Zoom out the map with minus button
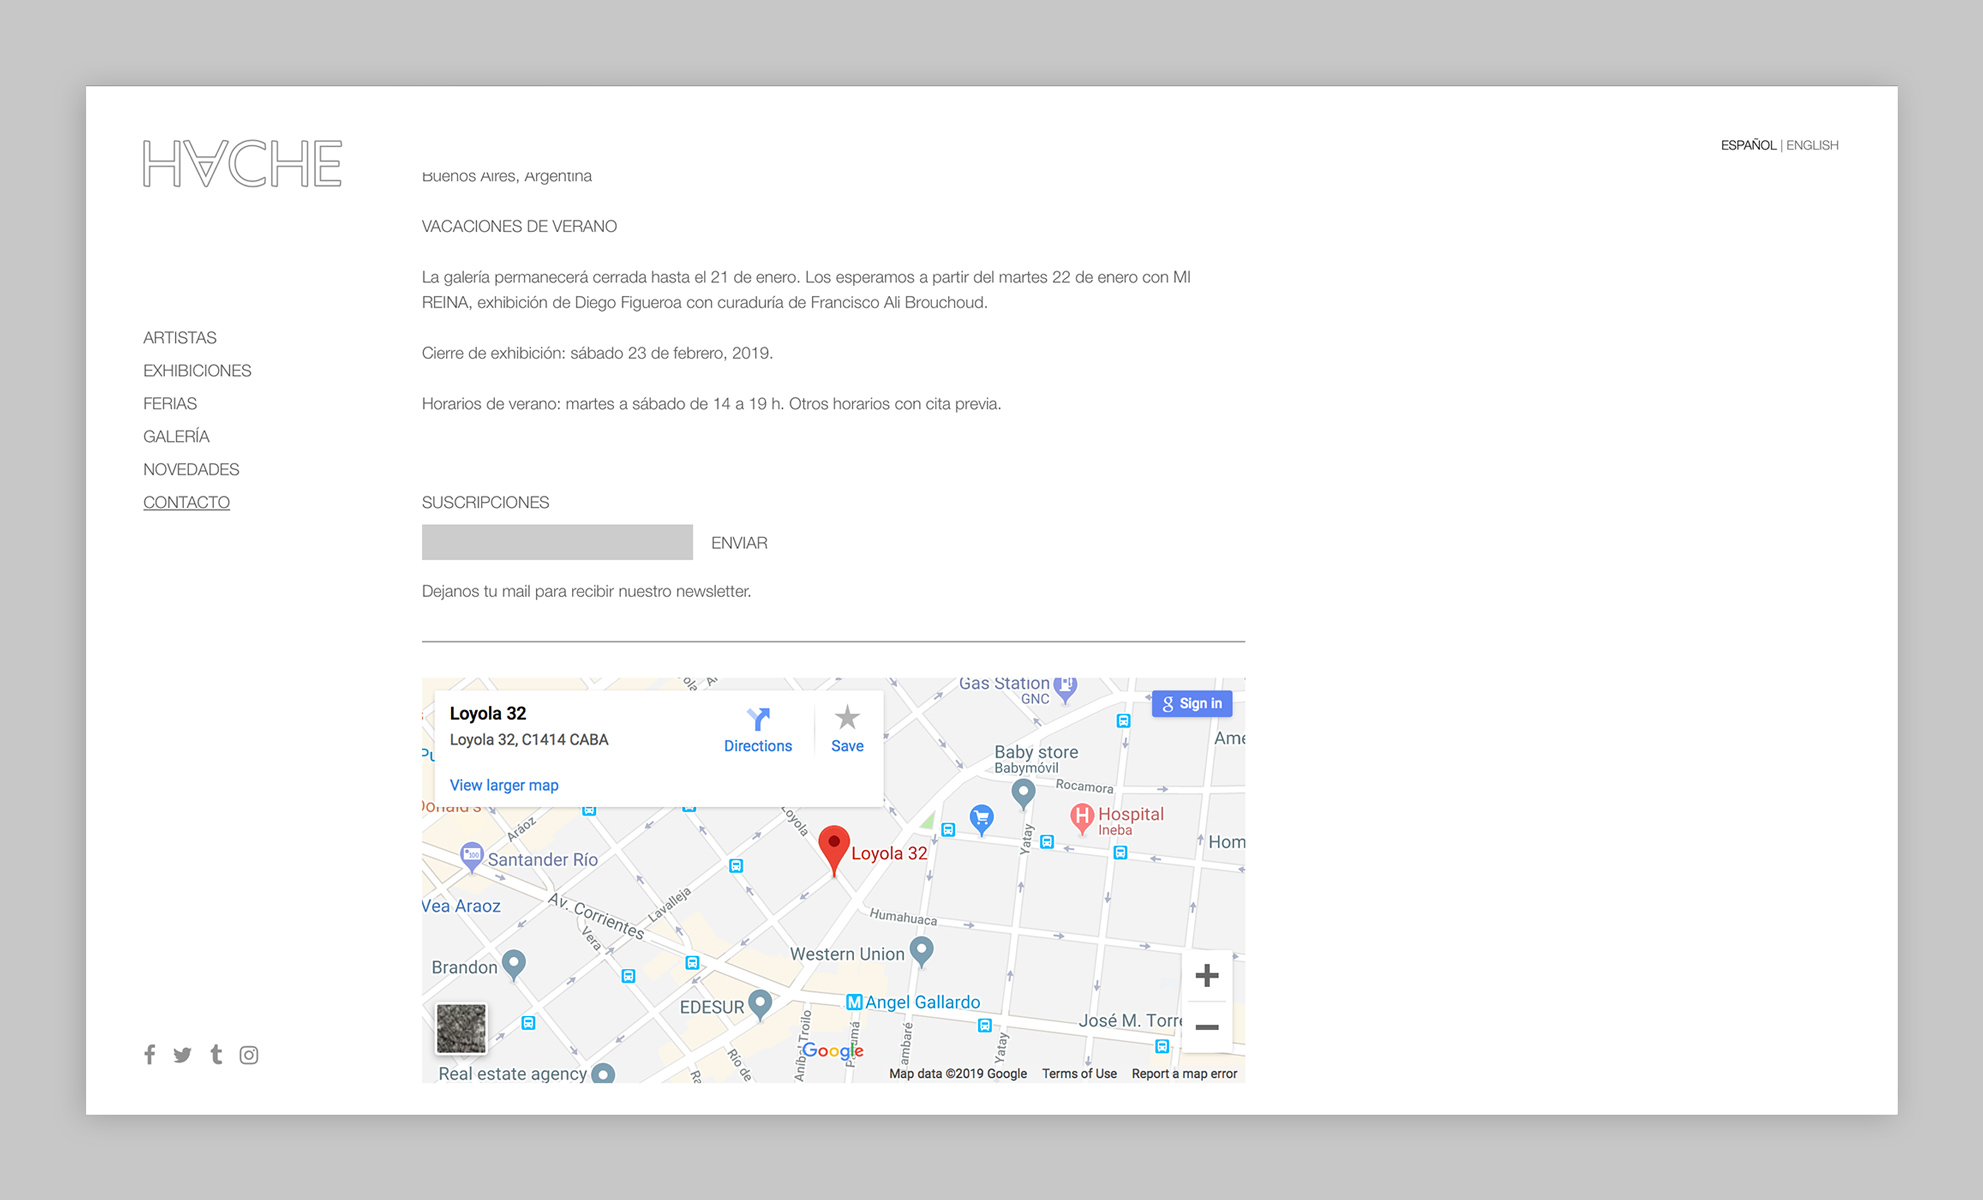This screenshot has height=1200, width=1983. 1207,1027
